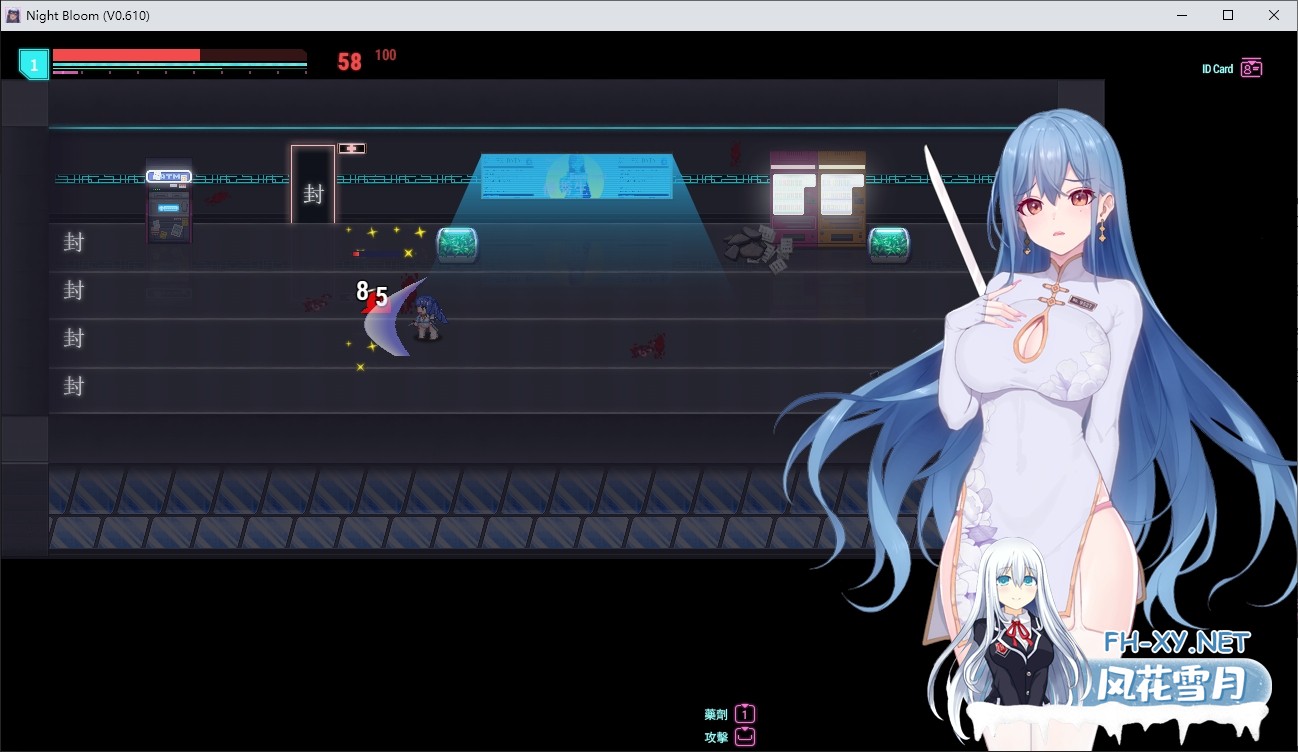Click the pink vending machine
1298x752 pixels.
(793, 198)
